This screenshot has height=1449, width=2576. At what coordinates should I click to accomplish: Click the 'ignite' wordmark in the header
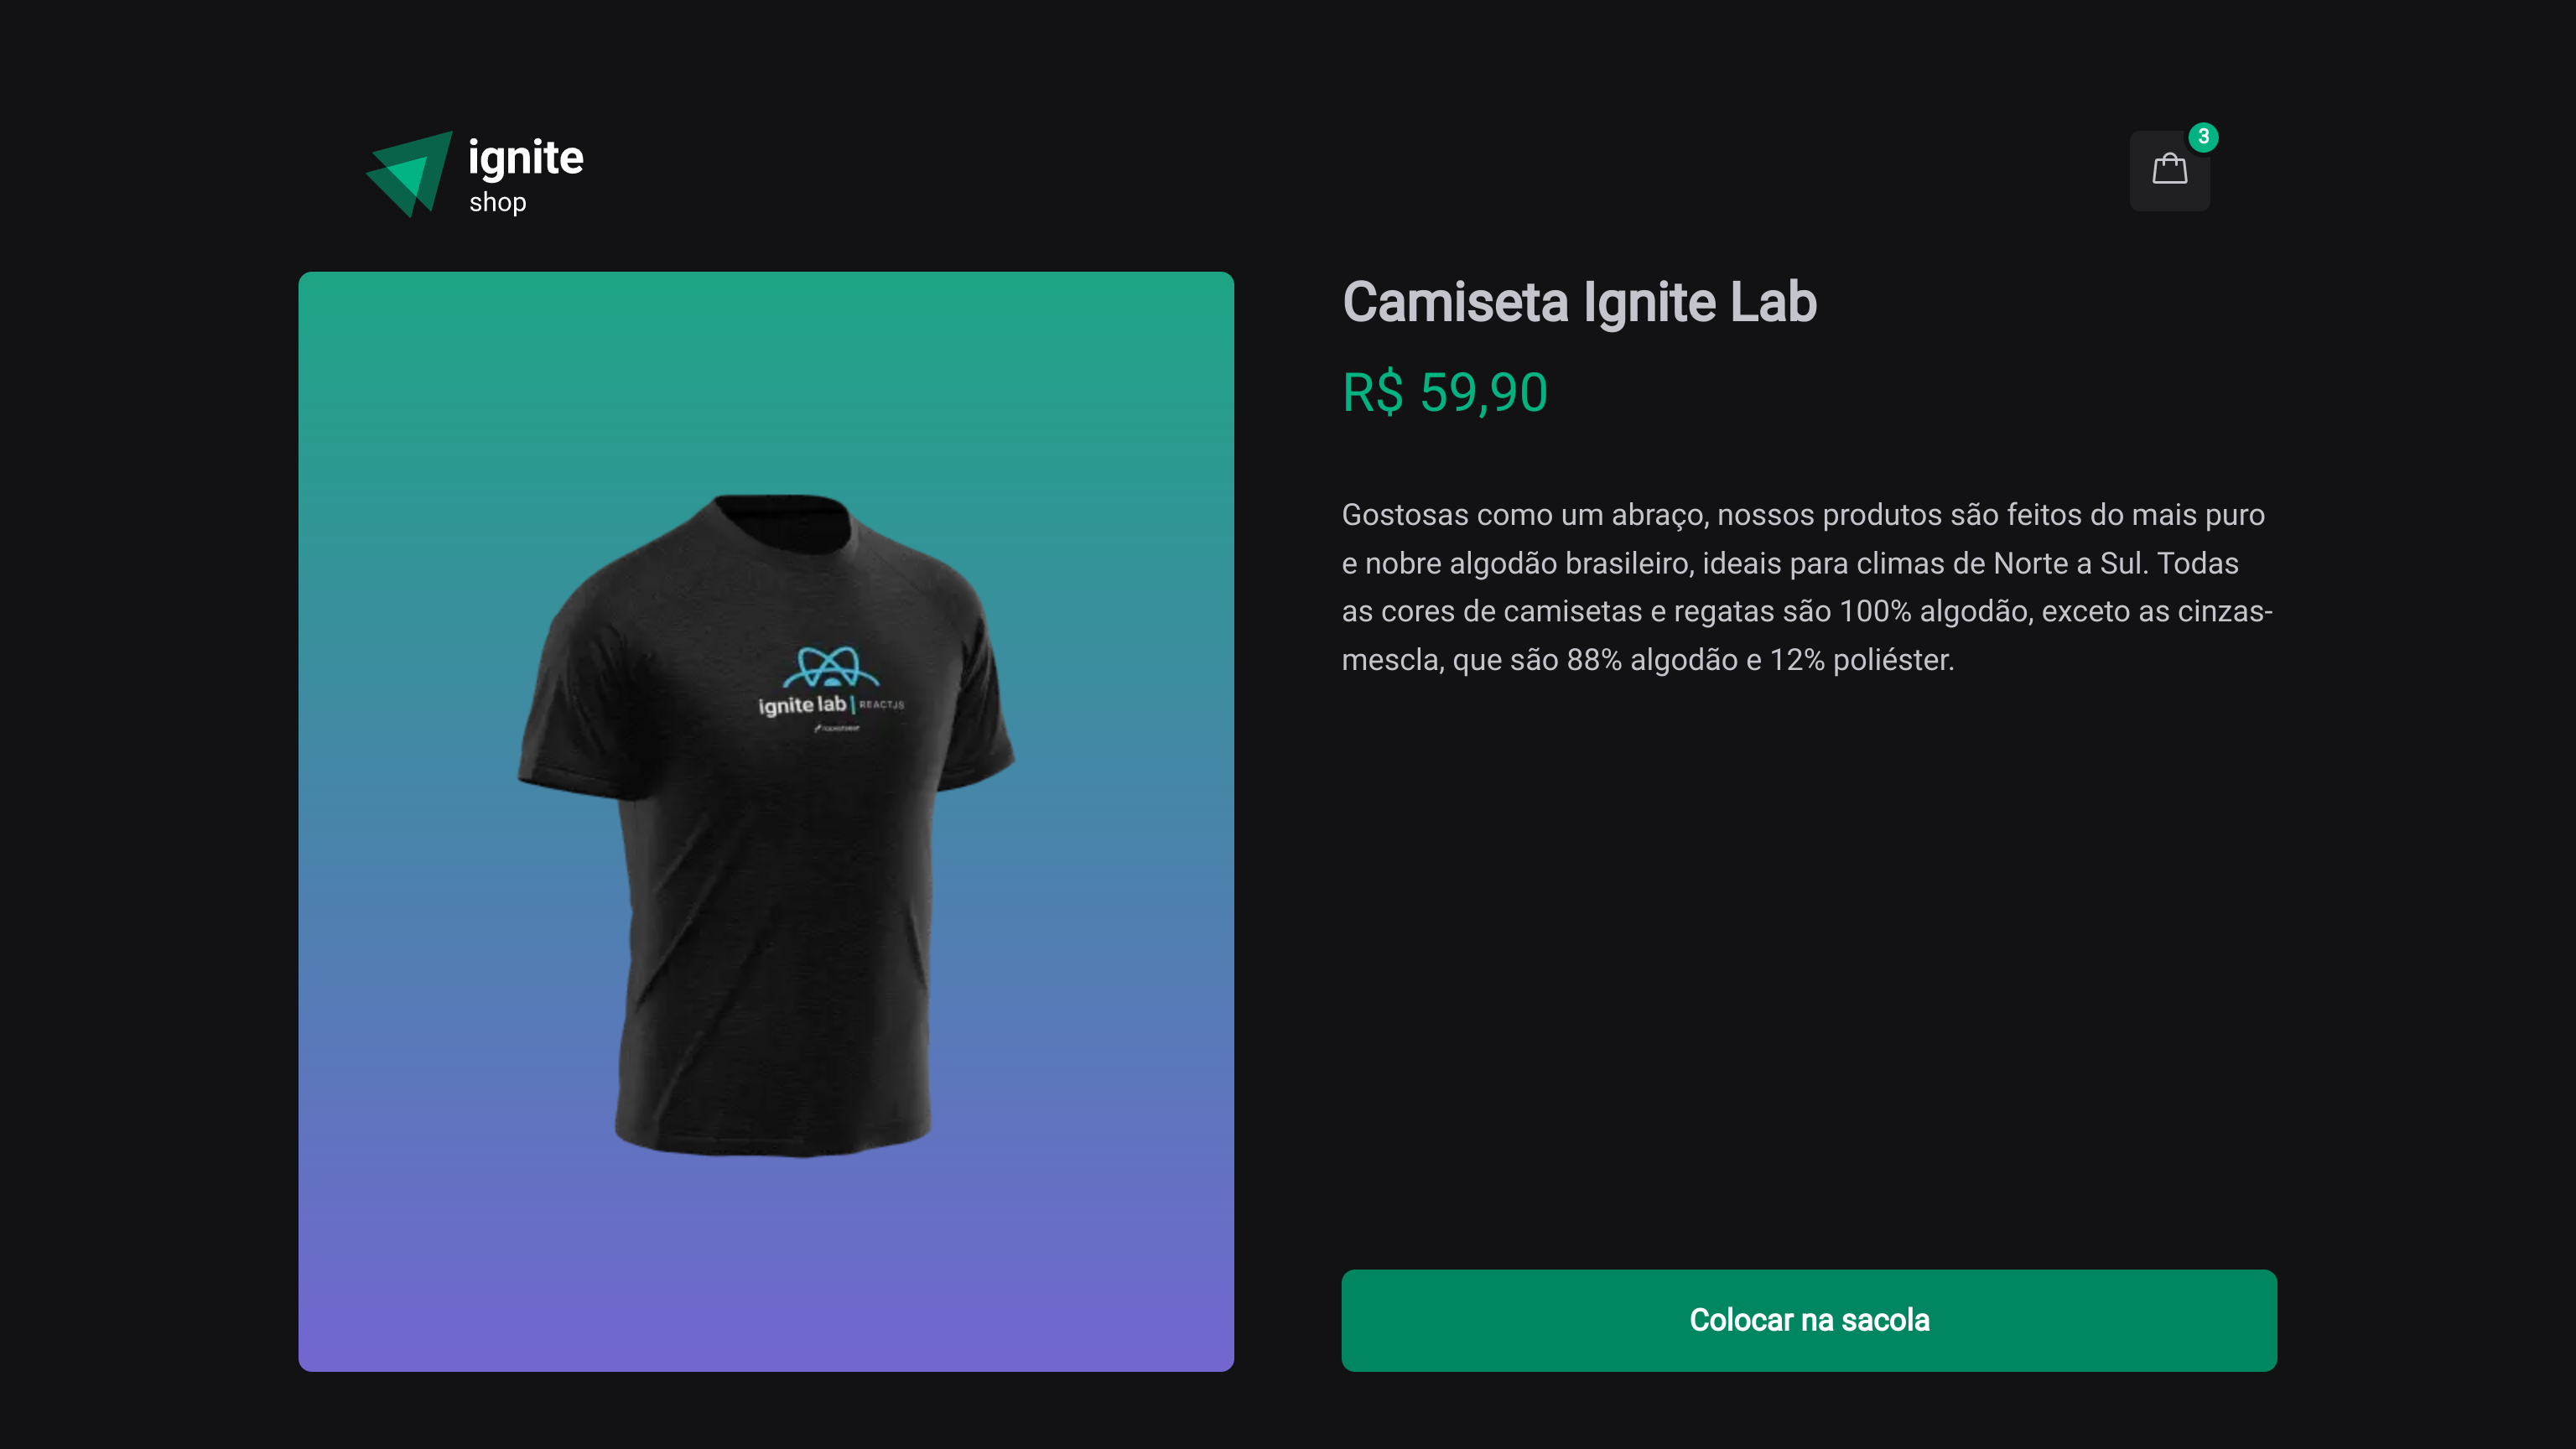pos(526,158)
